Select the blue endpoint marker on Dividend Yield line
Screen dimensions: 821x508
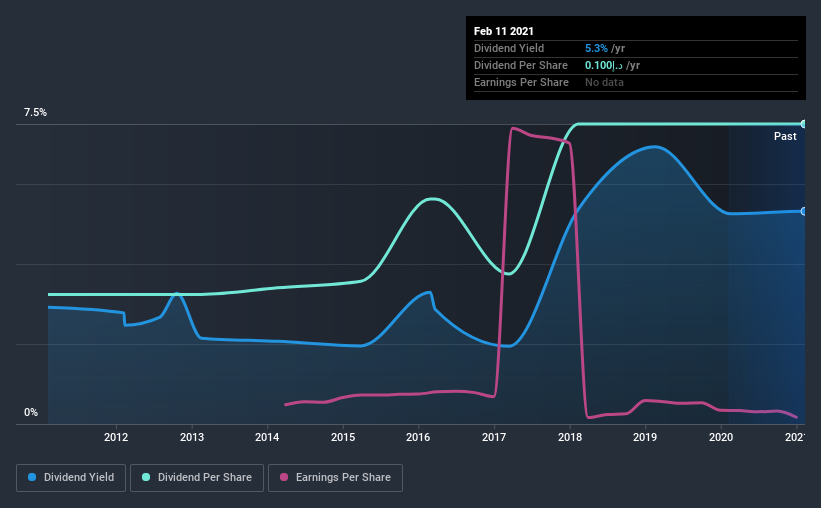pos(803,212)
